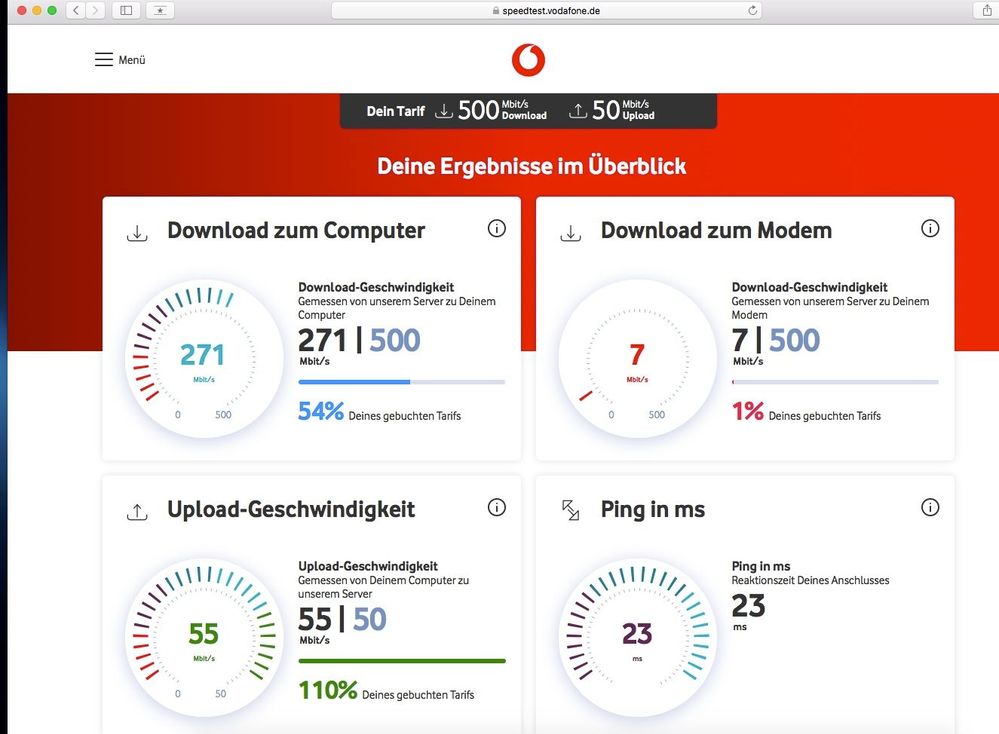The image size is (999, 734).
Task: Click the 1% Deines gebuchten Tarifs text
Action: pyautogui.click(x=806, y=412)
